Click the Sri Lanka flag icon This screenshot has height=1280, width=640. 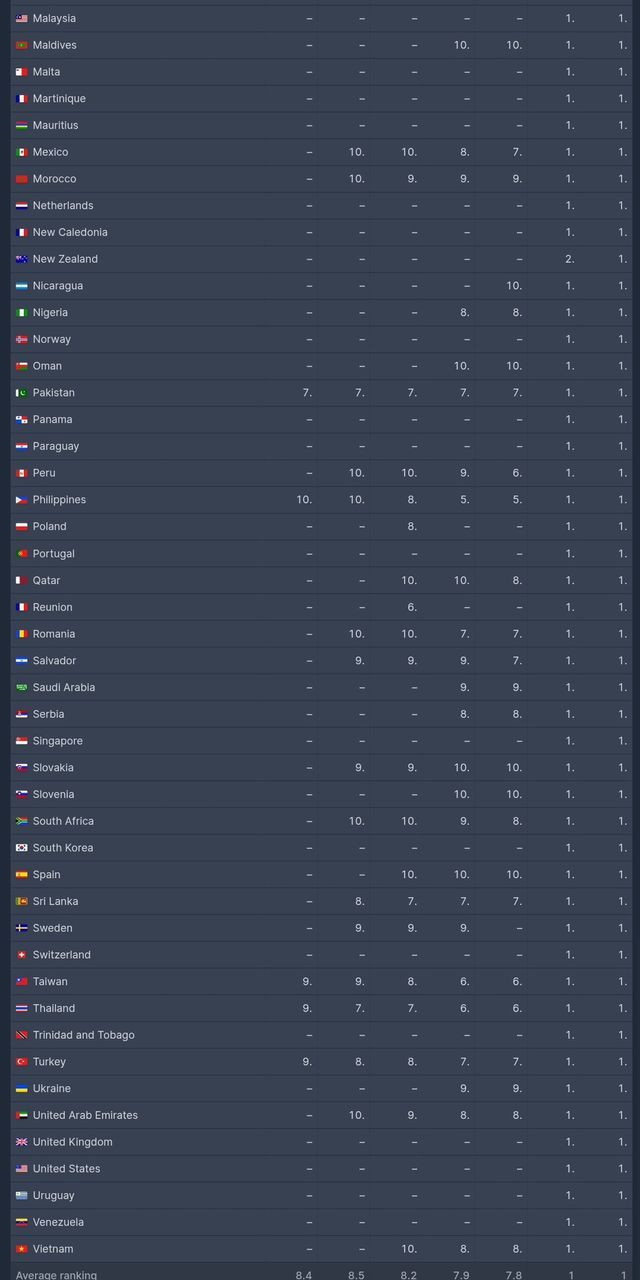click(21, 902)
